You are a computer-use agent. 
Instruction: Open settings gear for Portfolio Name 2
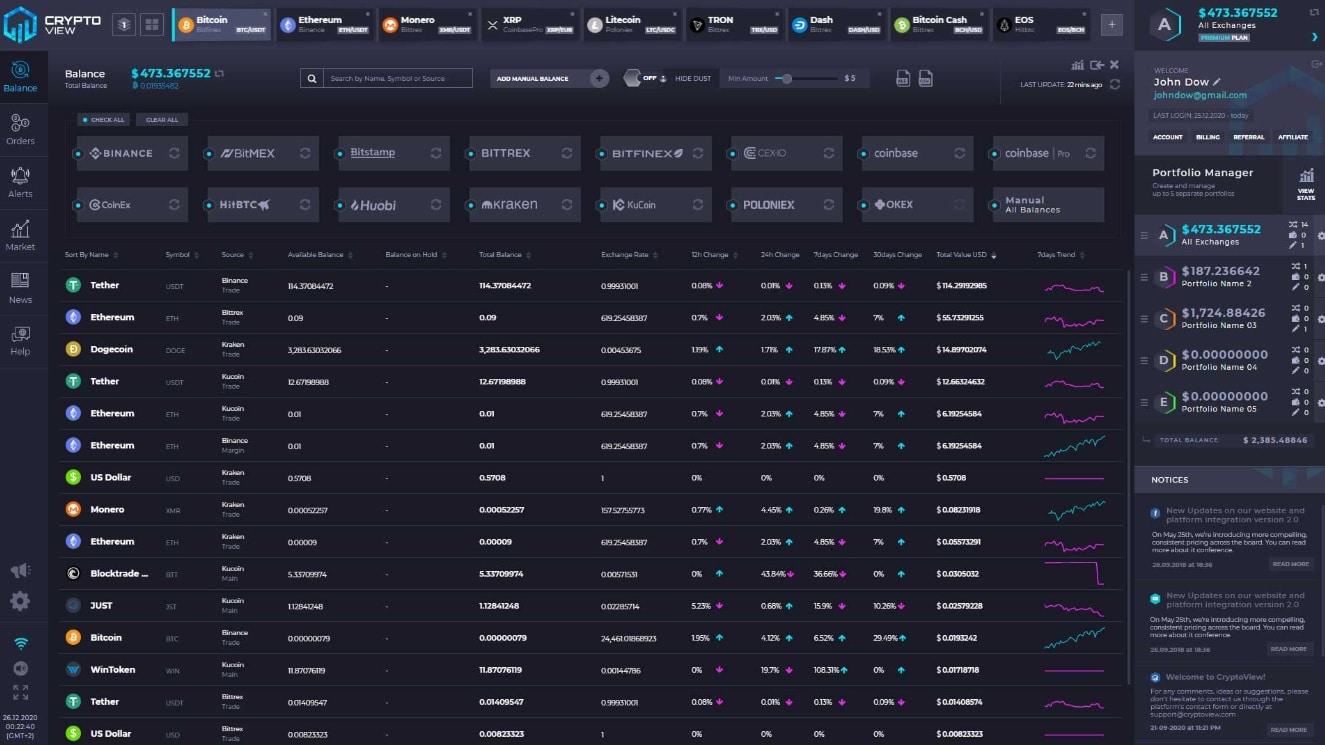pos(1321,278)
